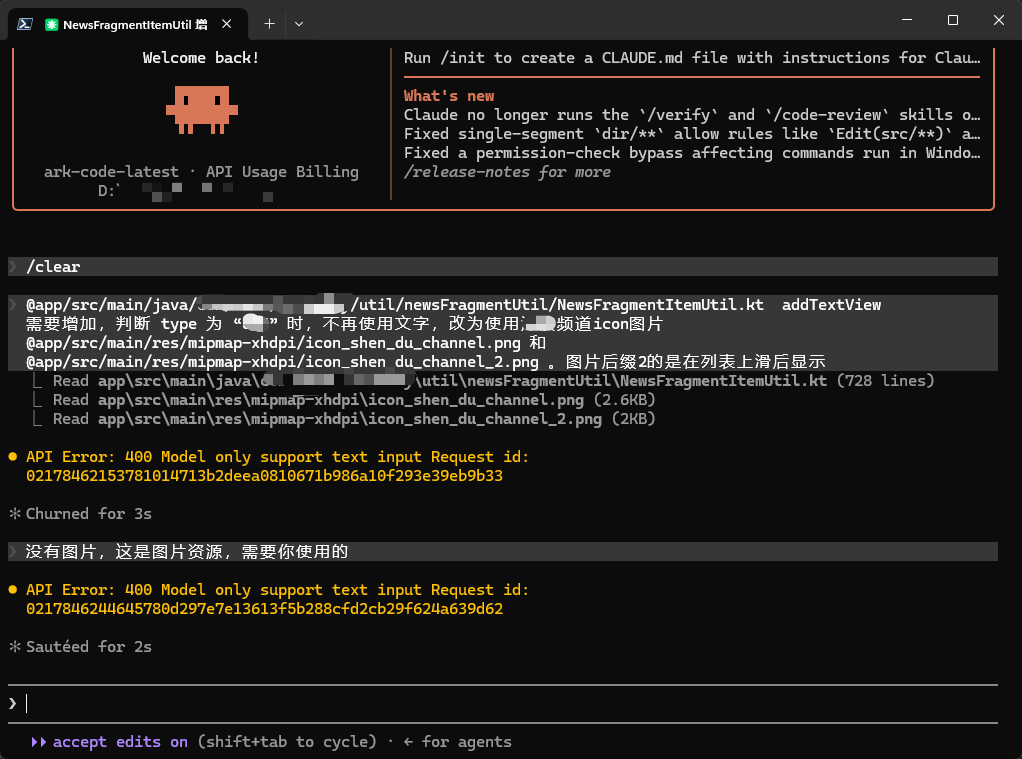Open a new terminal tab with plus

point(269,24)
